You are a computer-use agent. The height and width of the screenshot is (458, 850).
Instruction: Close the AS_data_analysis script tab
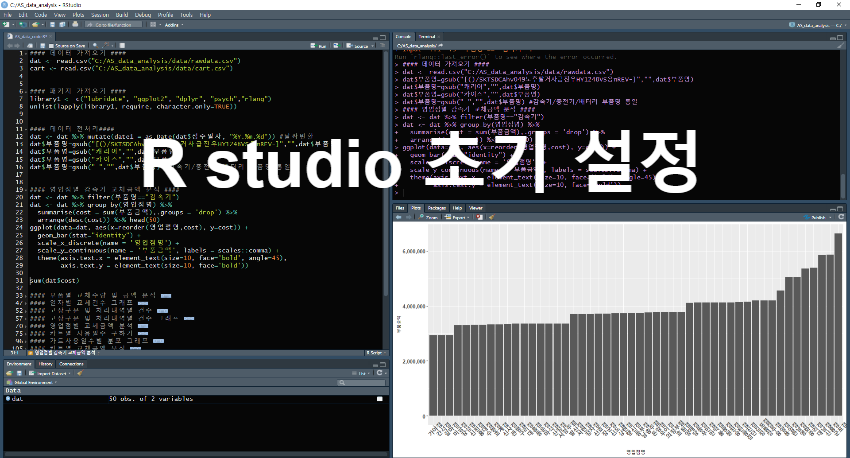tap(51, 37)
